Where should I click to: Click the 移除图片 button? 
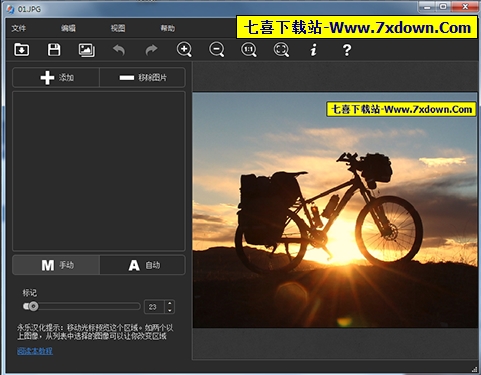pyautogui.click(x=142, y=77)
